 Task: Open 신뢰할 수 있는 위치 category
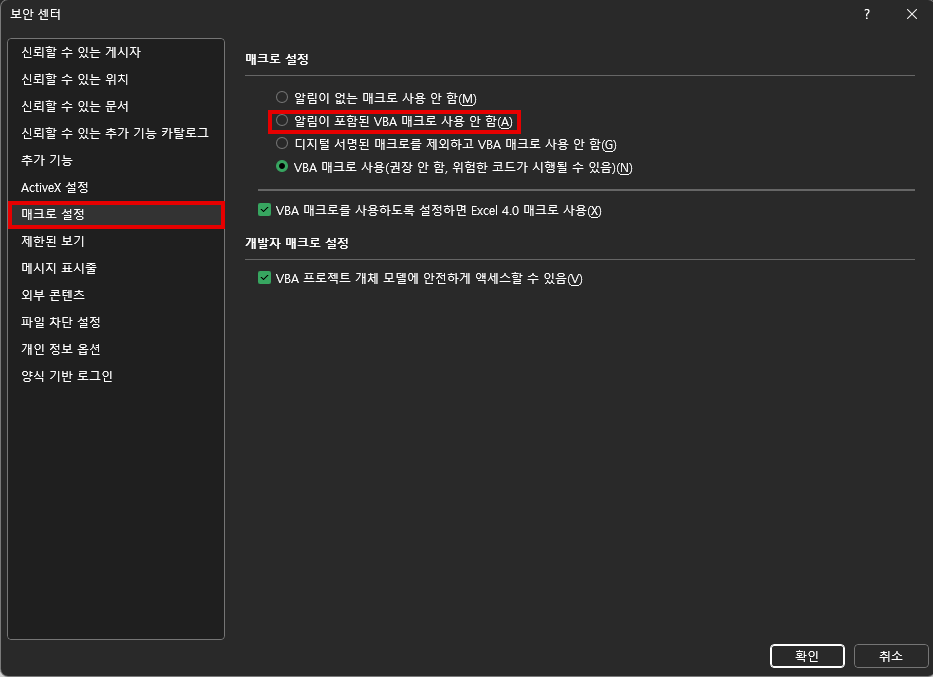tap(116, 79)
